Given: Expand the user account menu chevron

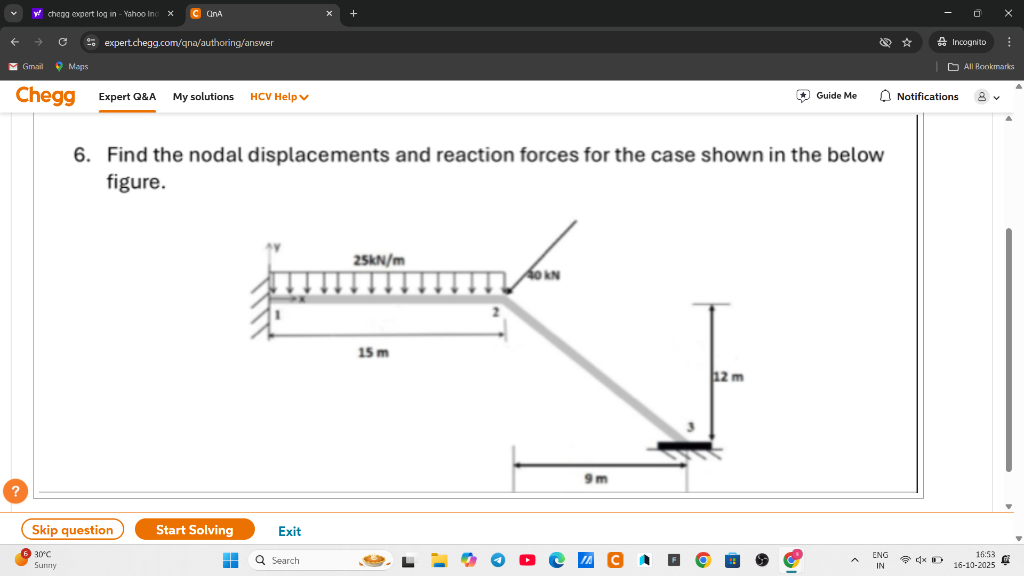Looking at the screenshot, I should 997,97.
